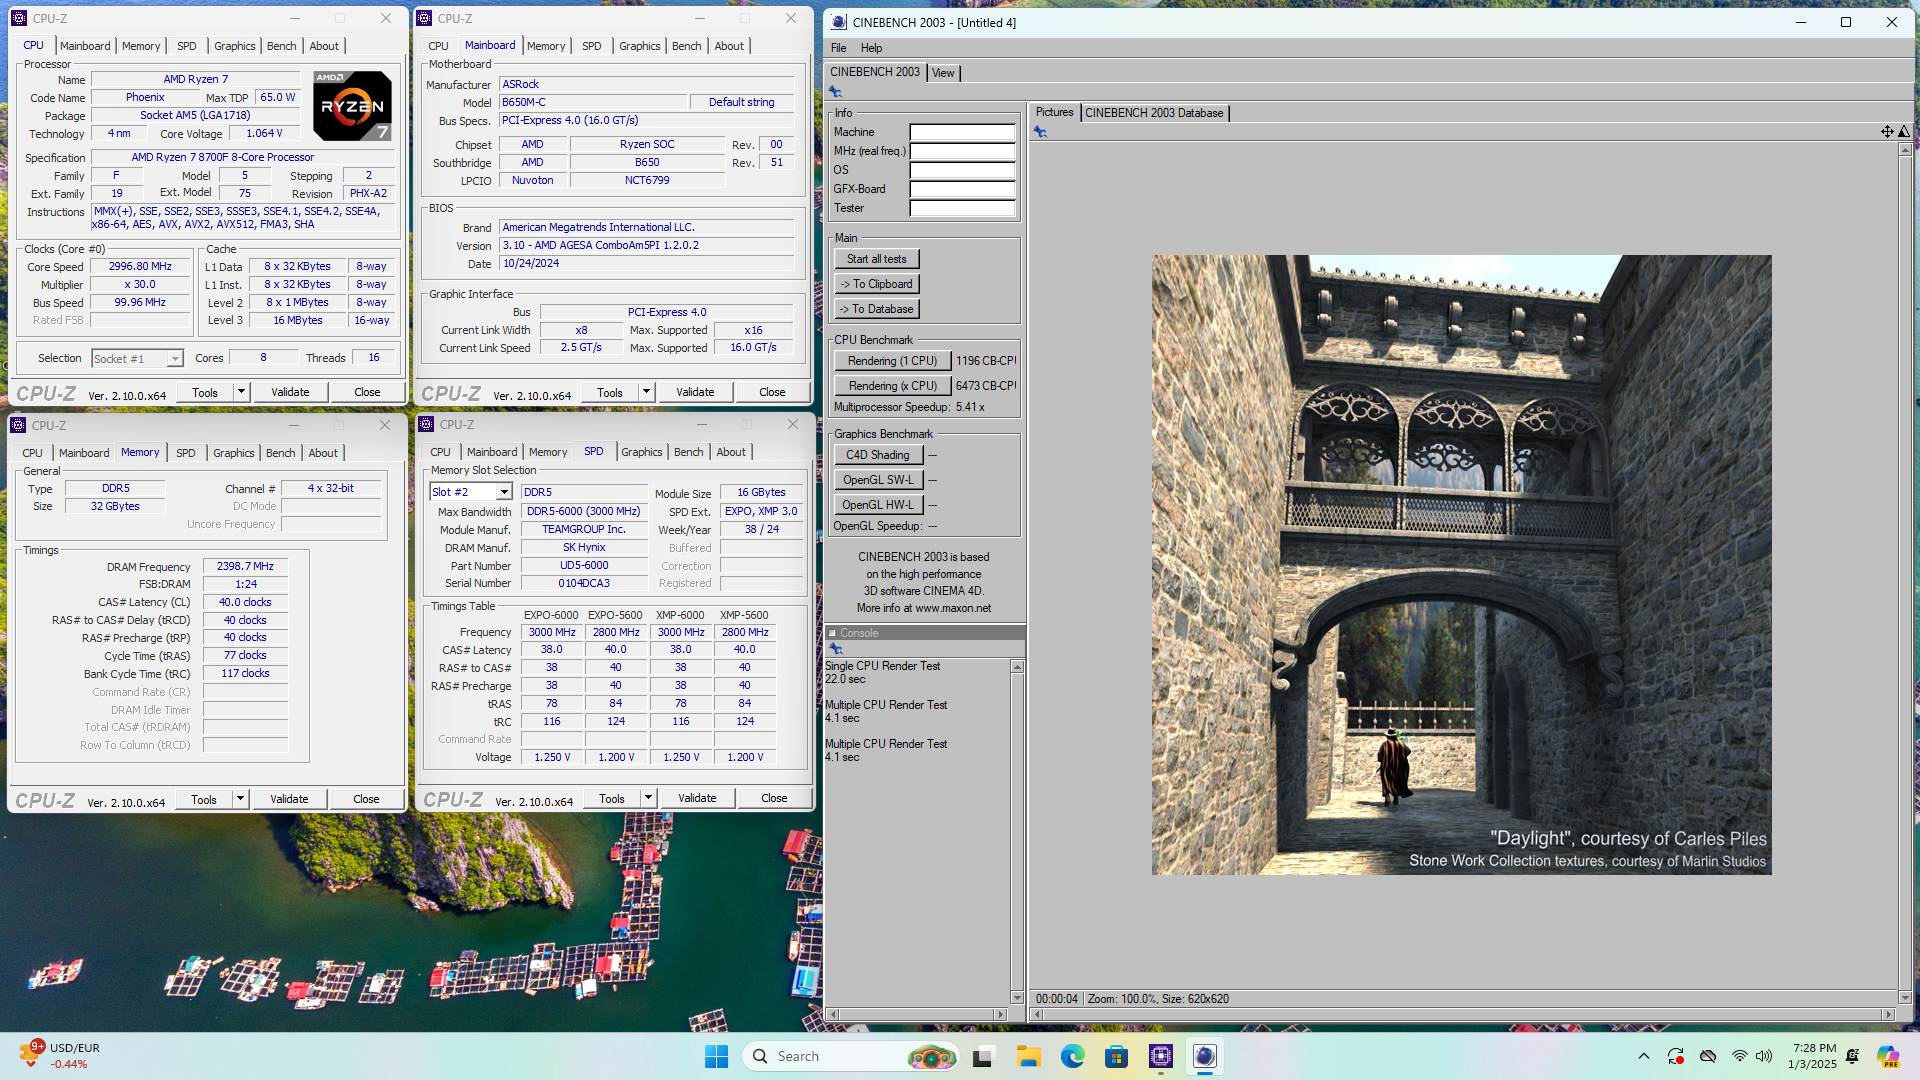Image resolution: width=1920 pixels, height=1080 pixels.
Task: Click the pushpin icon under the Pictures tab
Action: 1040,132
